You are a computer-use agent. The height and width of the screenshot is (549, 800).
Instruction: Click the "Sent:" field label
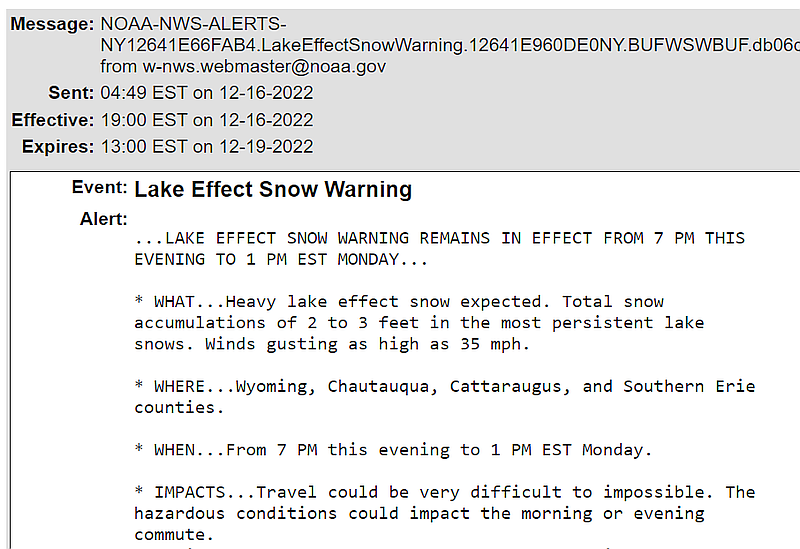tap(71, 93)
